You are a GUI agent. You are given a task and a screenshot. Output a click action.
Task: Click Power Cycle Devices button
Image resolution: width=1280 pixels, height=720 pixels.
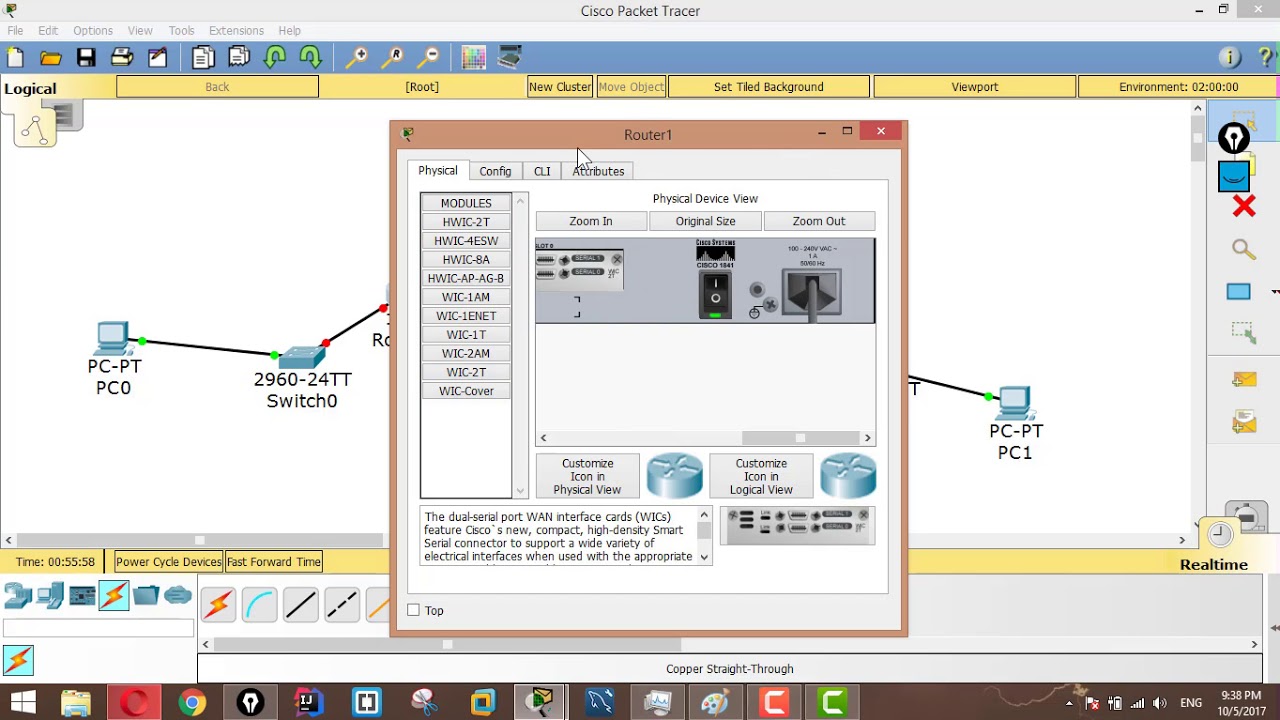[168, 562]
